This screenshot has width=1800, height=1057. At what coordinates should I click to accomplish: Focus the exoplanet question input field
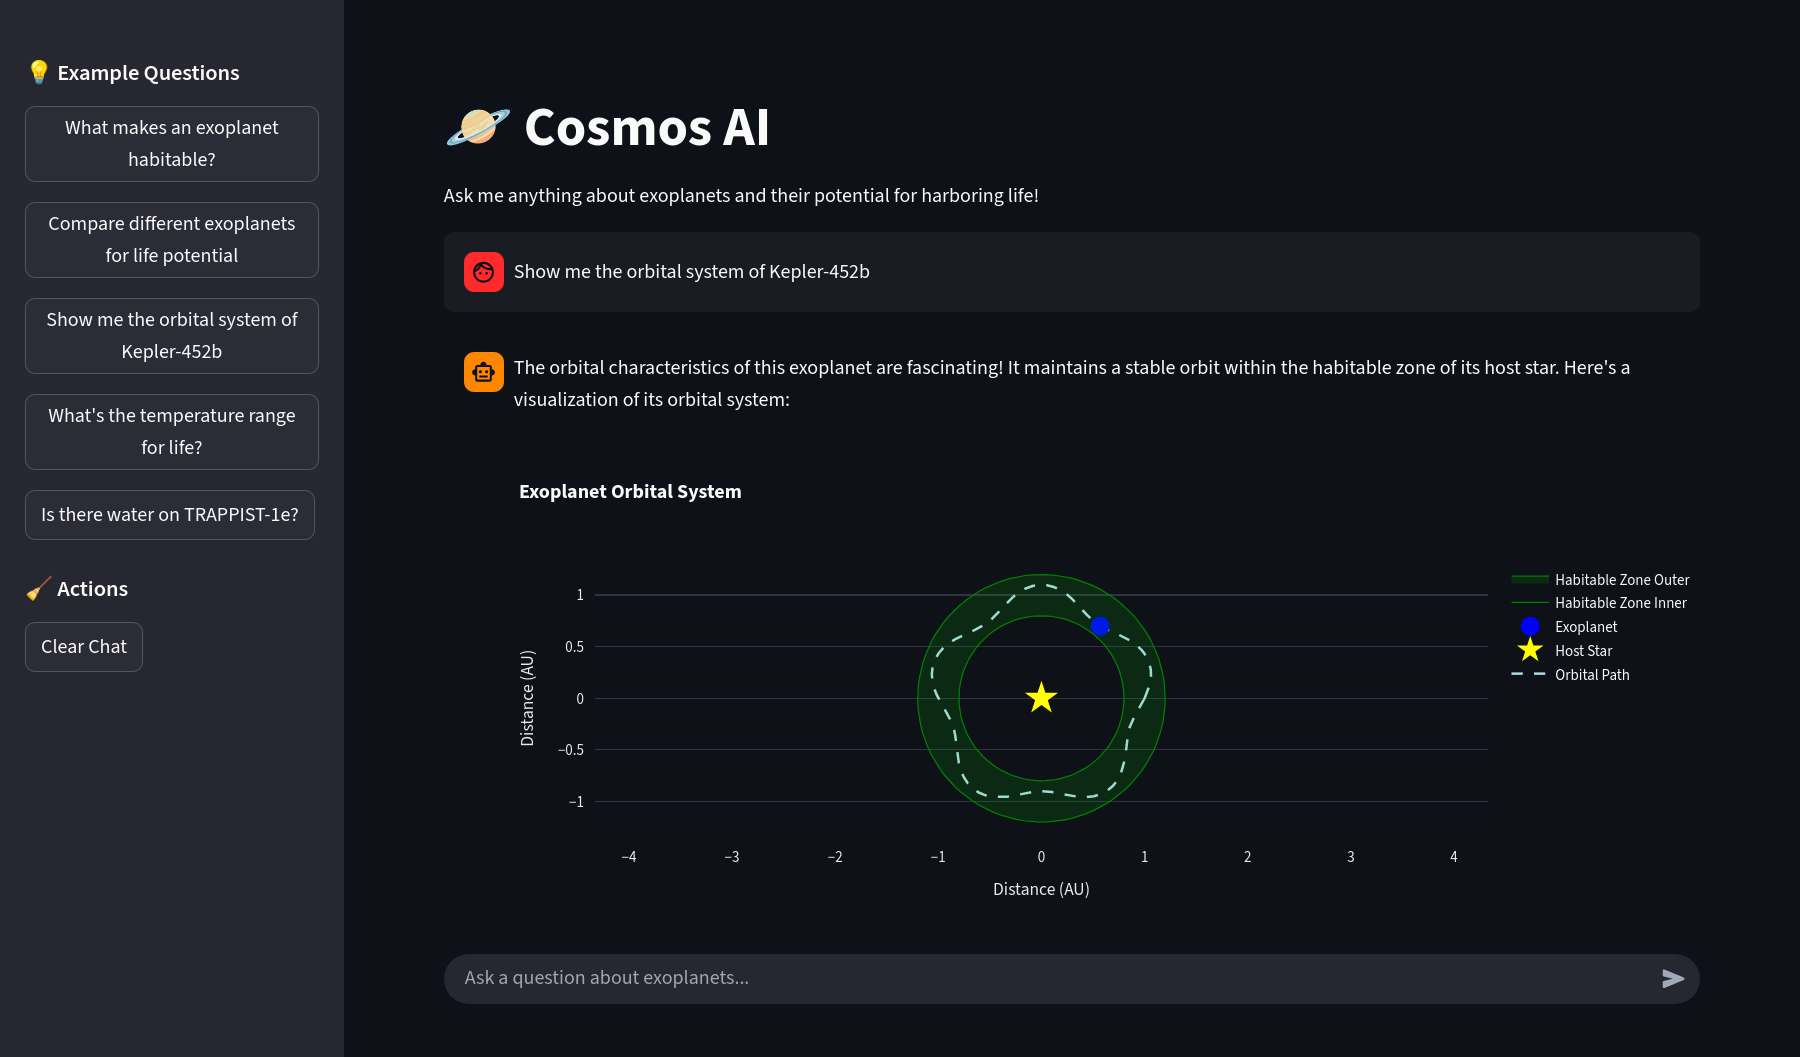point(1050,978)
